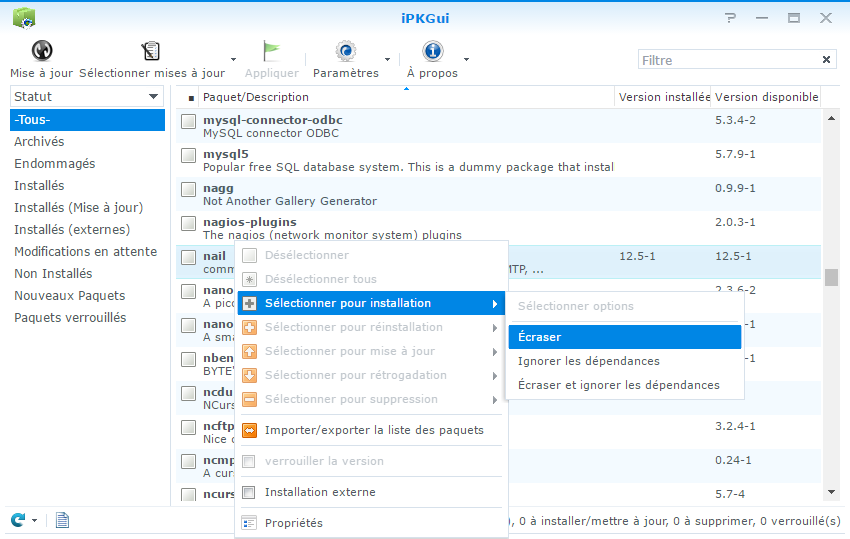Tick checkbox for ncdu package

click(189, 393)
